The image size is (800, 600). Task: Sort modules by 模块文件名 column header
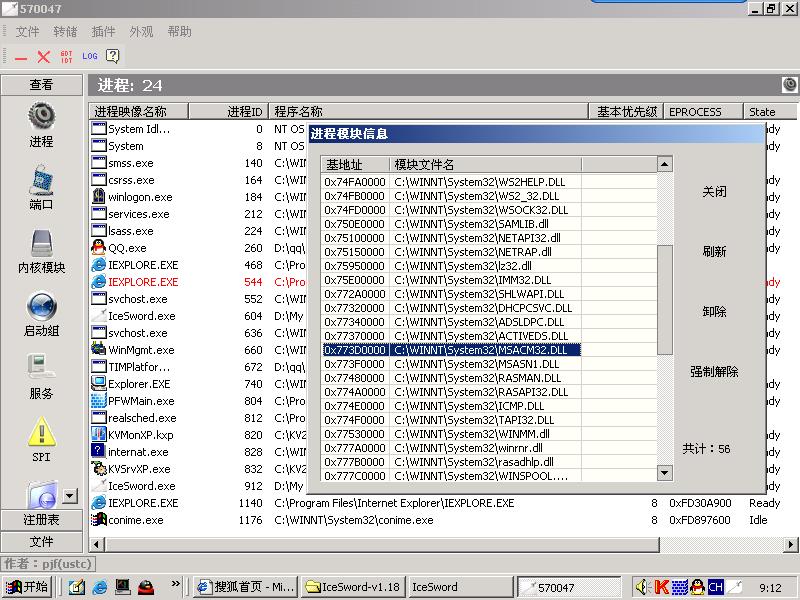[485, 164]
